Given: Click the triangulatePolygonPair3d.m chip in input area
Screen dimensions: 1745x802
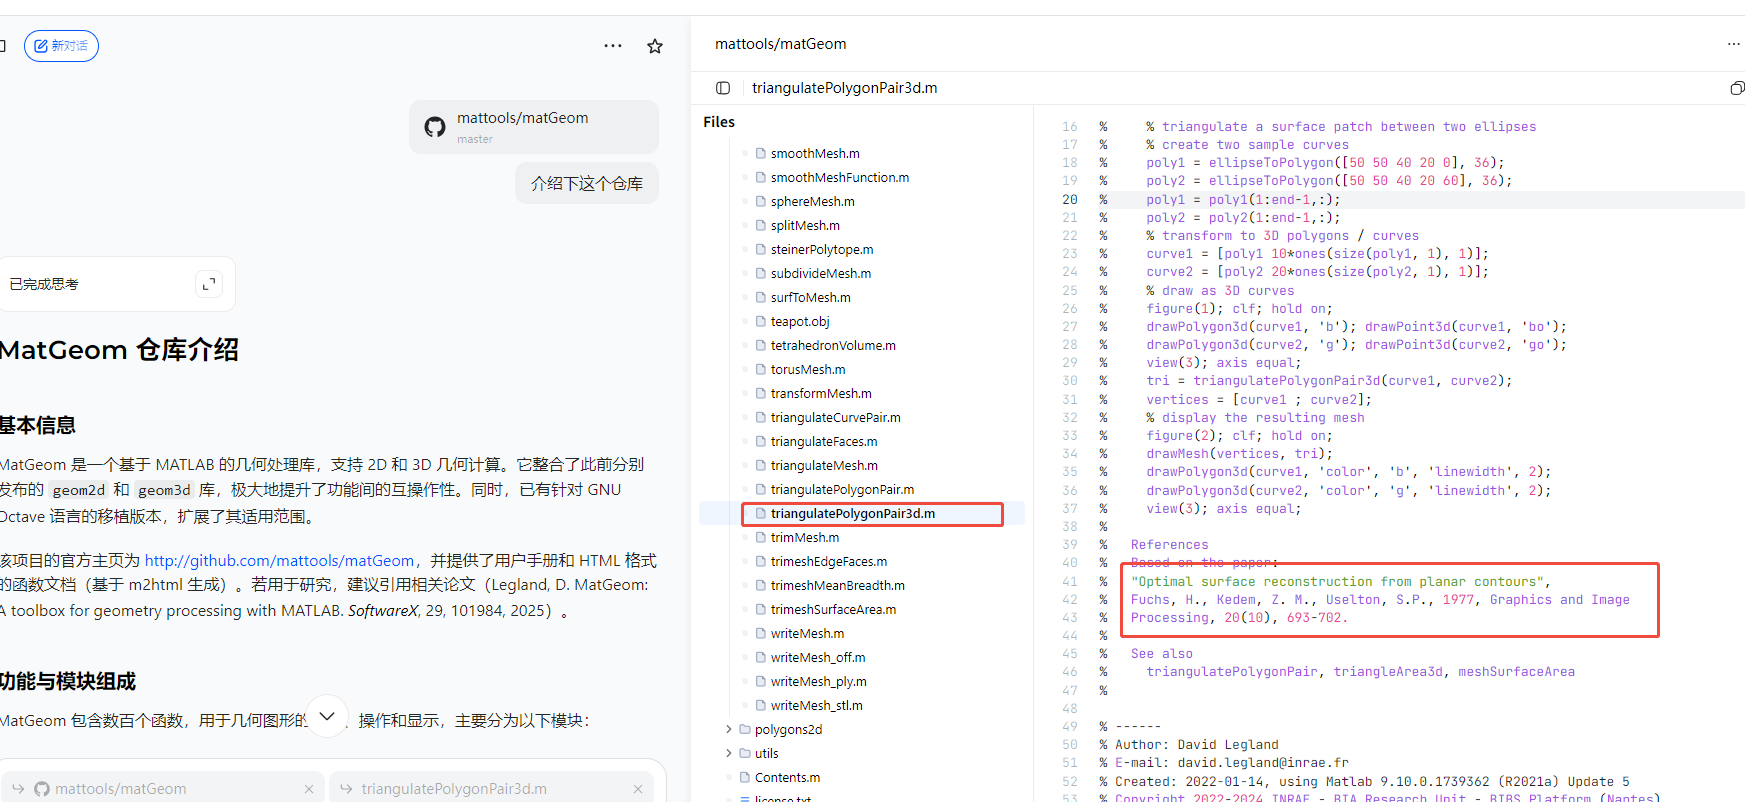Looking at the screenshot, I should (x=491, y=788).
